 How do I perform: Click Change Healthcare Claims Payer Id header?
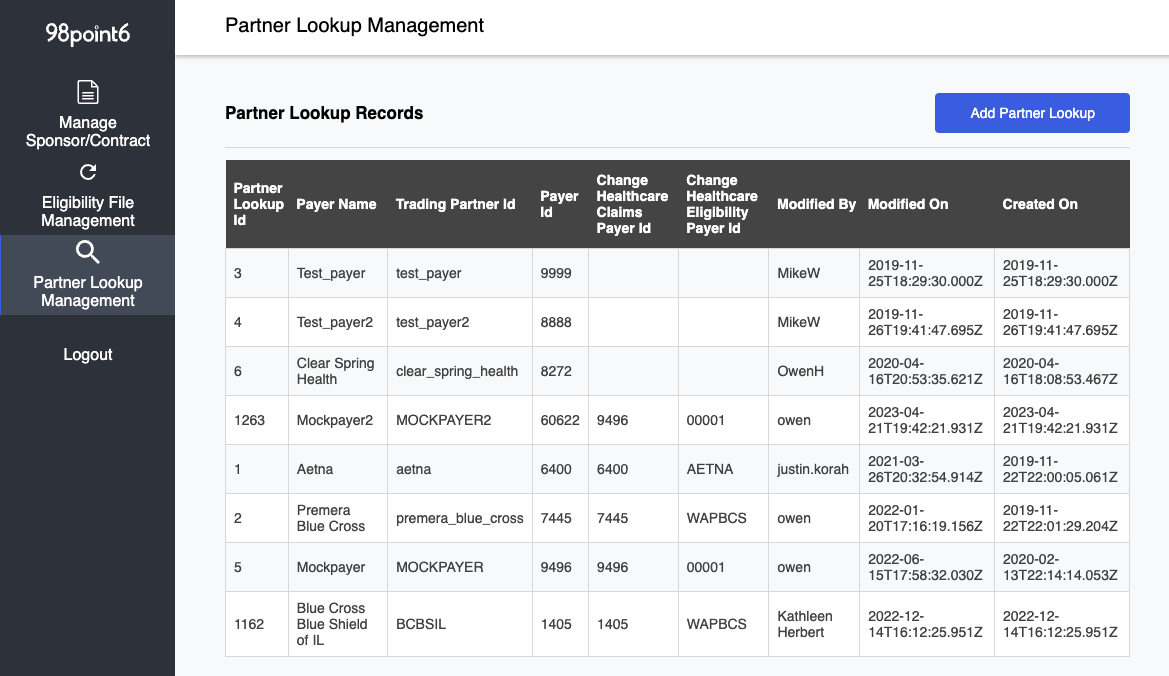tap(632, 204)
